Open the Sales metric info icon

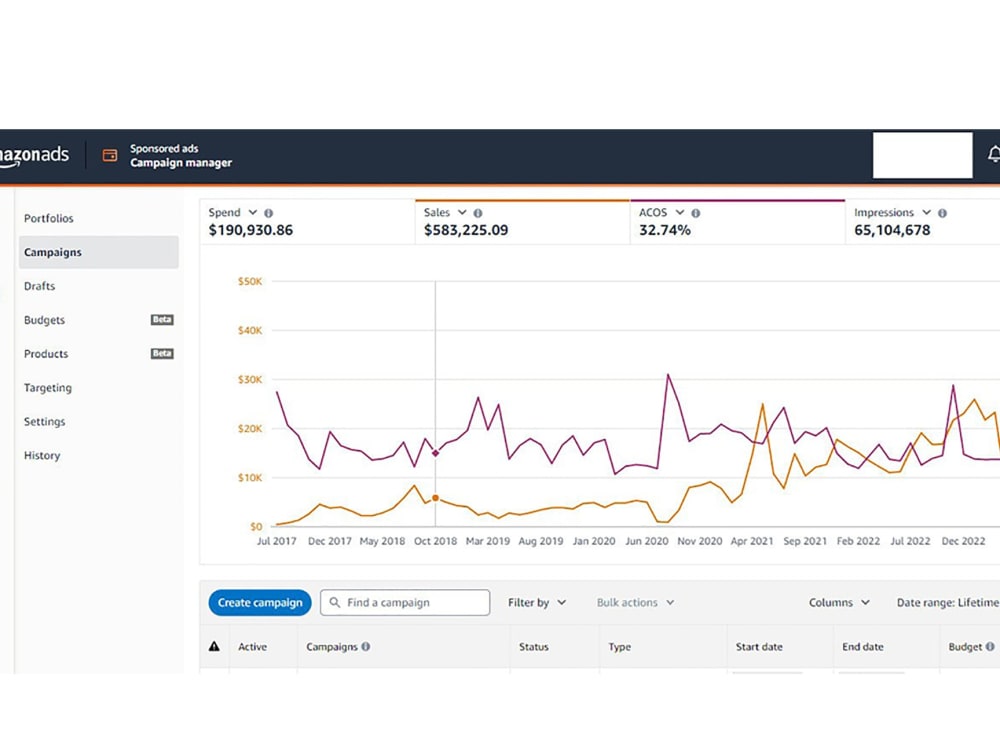tap(478, 213)
